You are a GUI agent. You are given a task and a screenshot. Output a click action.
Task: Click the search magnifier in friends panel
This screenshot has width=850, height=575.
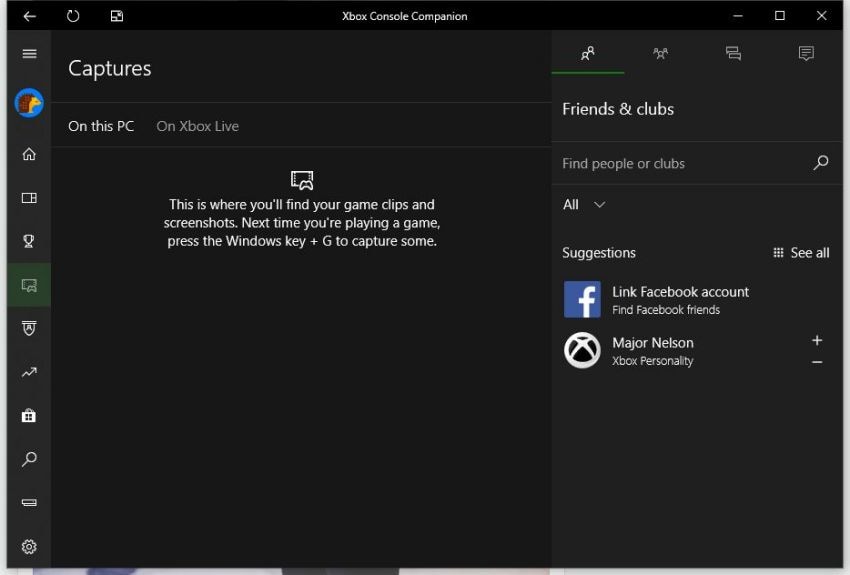821,162
